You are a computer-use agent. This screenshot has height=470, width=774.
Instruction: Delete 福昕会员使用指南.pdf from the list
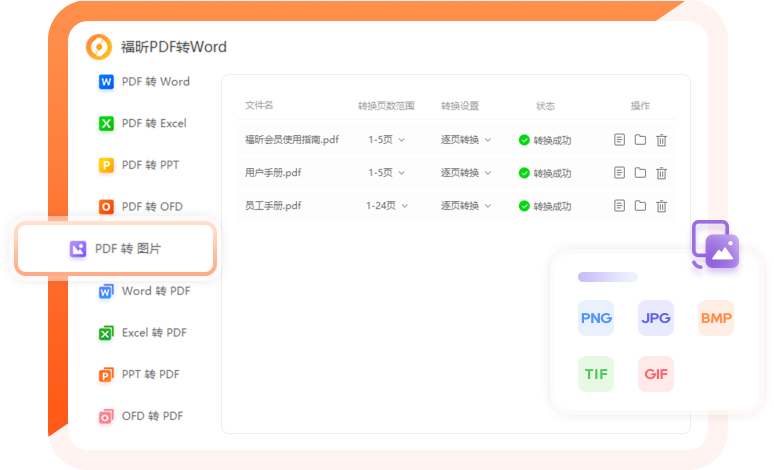(x=661, y=140)
